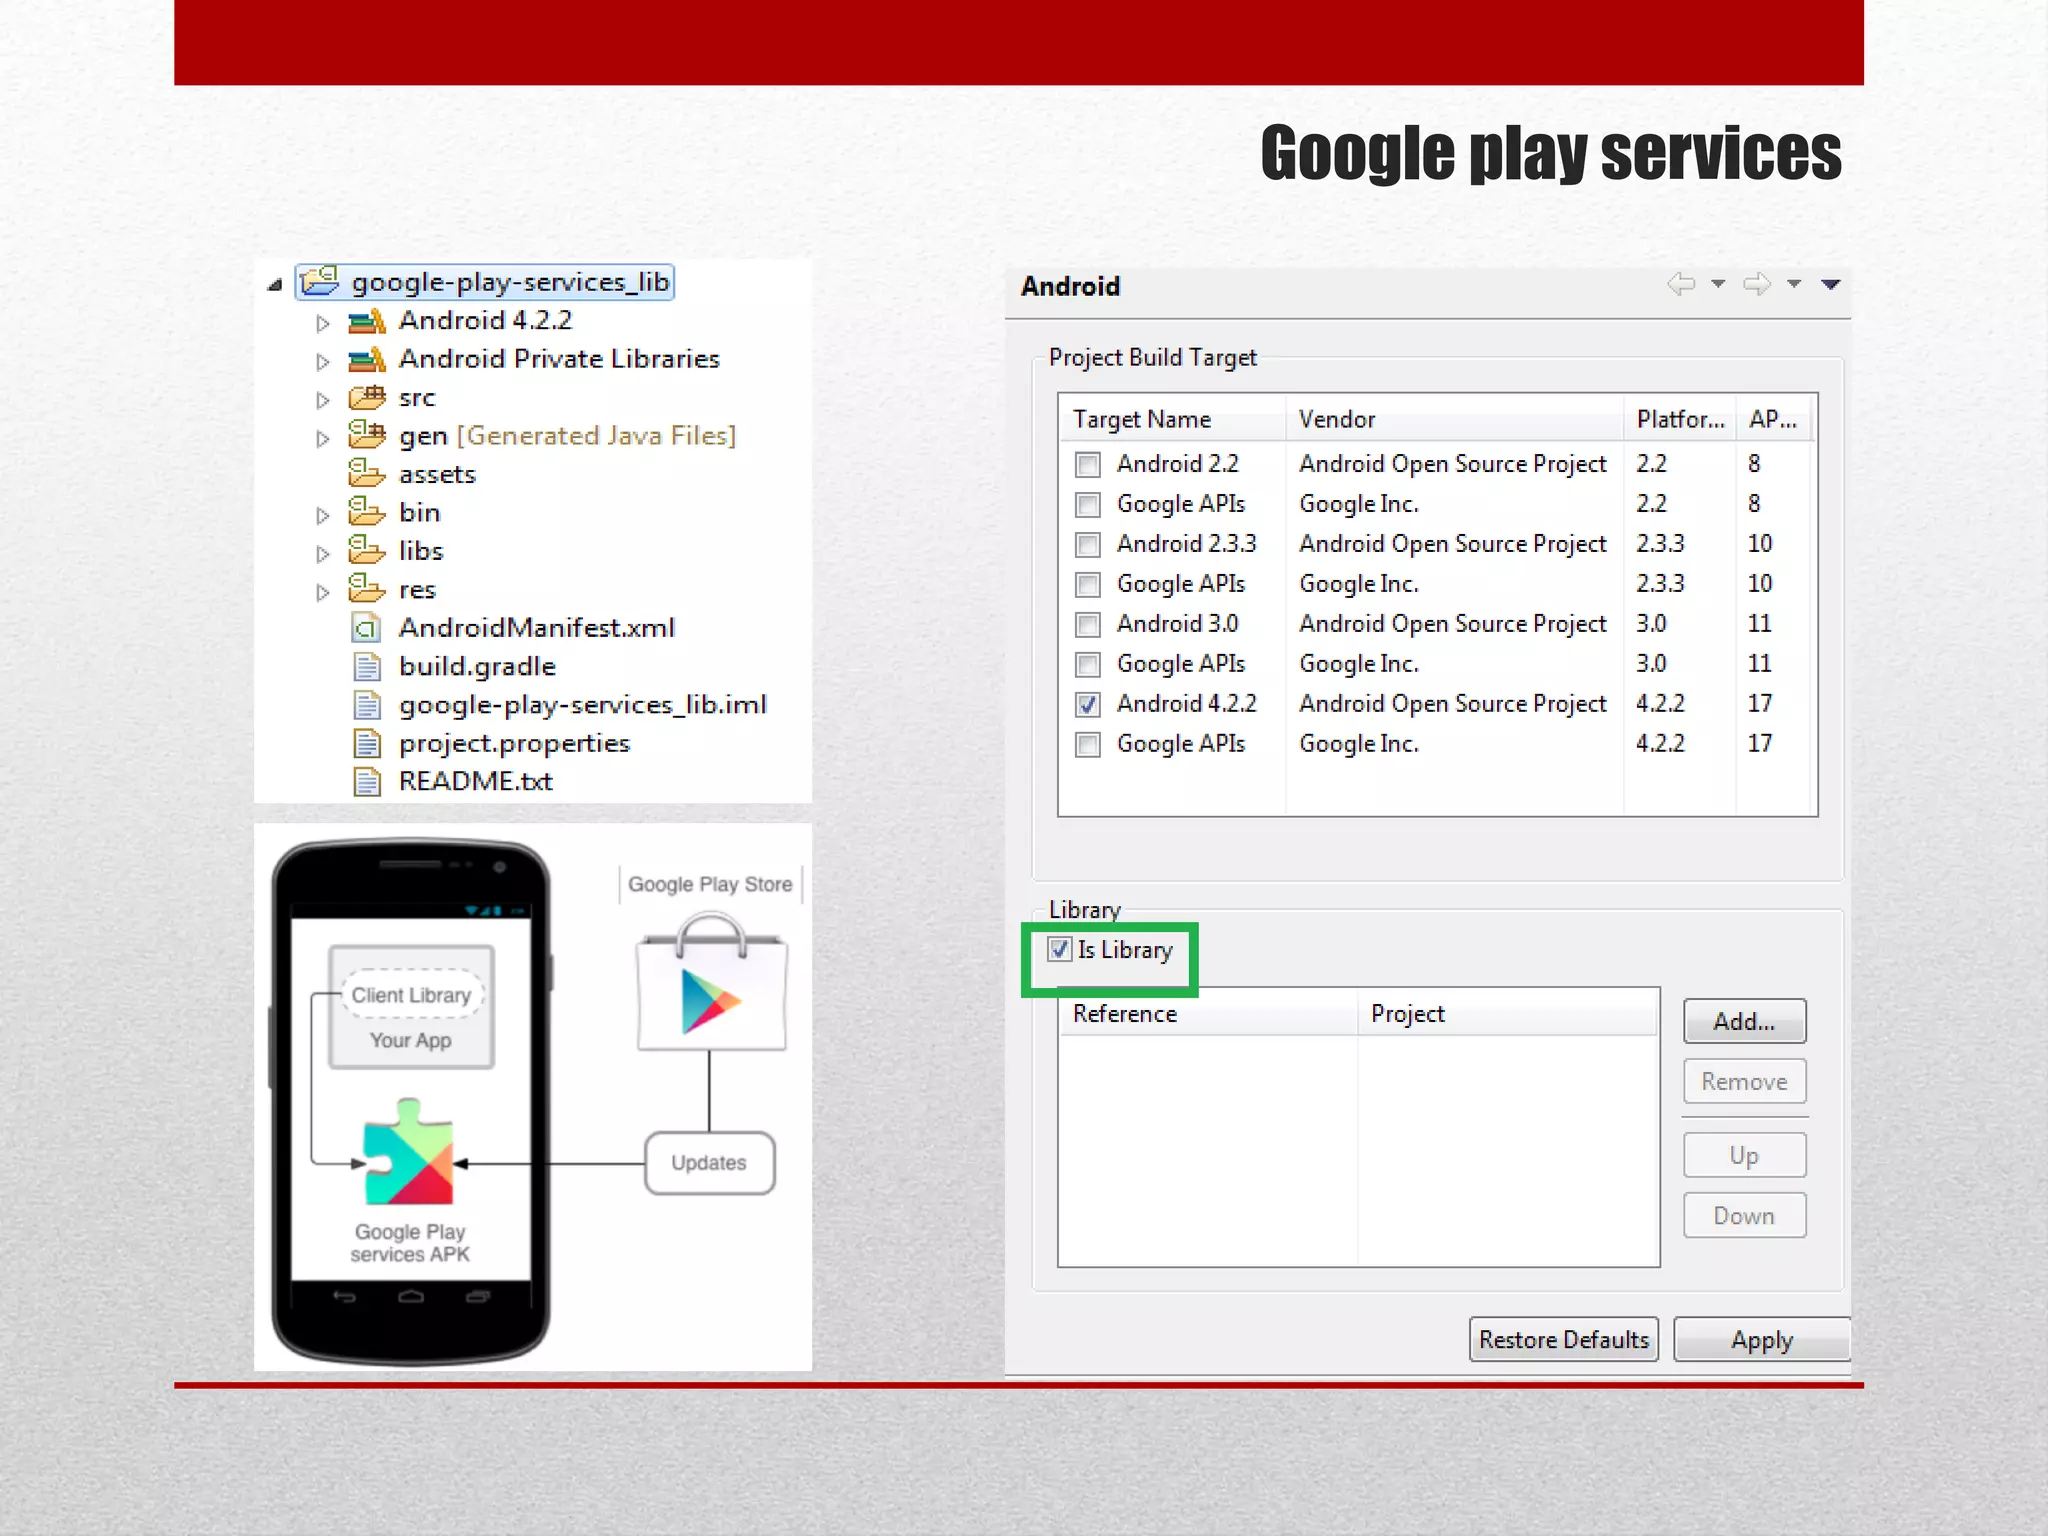
Task: Click the assets folder icon
Action: click(366, 473)
